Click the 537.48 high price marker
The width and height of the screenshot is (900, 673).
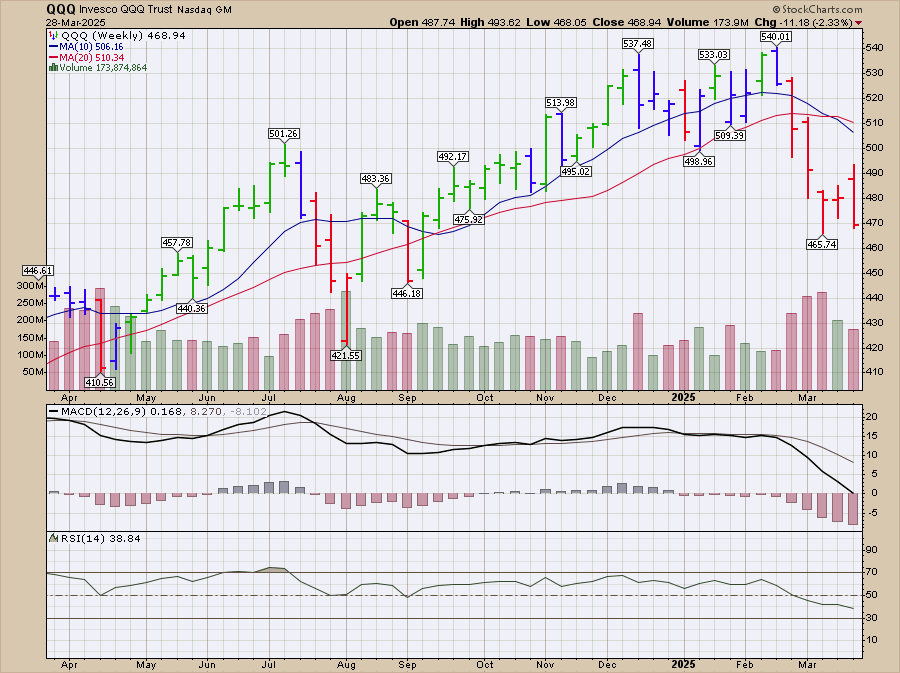637,44
